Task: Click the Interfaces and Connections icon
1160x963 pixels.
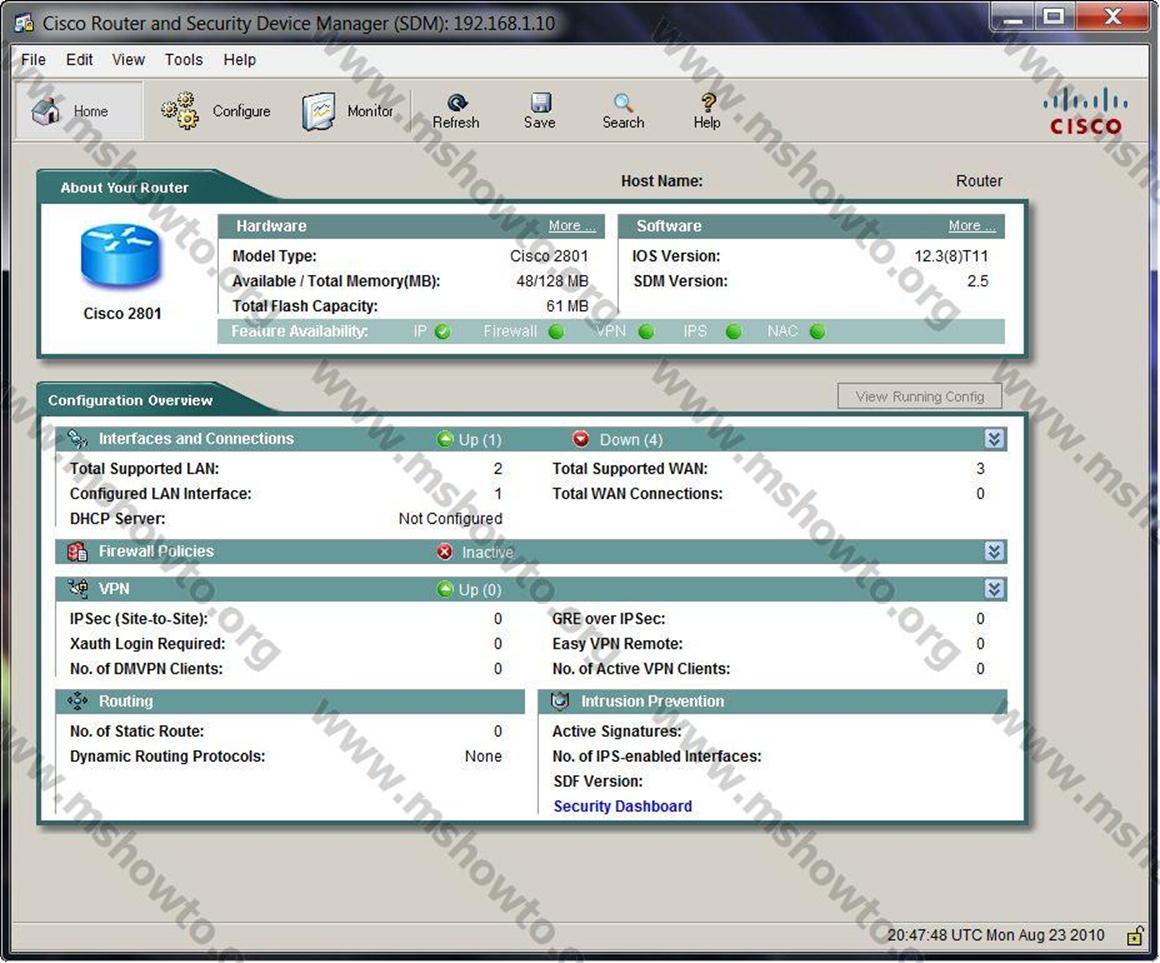Action: 78,439
